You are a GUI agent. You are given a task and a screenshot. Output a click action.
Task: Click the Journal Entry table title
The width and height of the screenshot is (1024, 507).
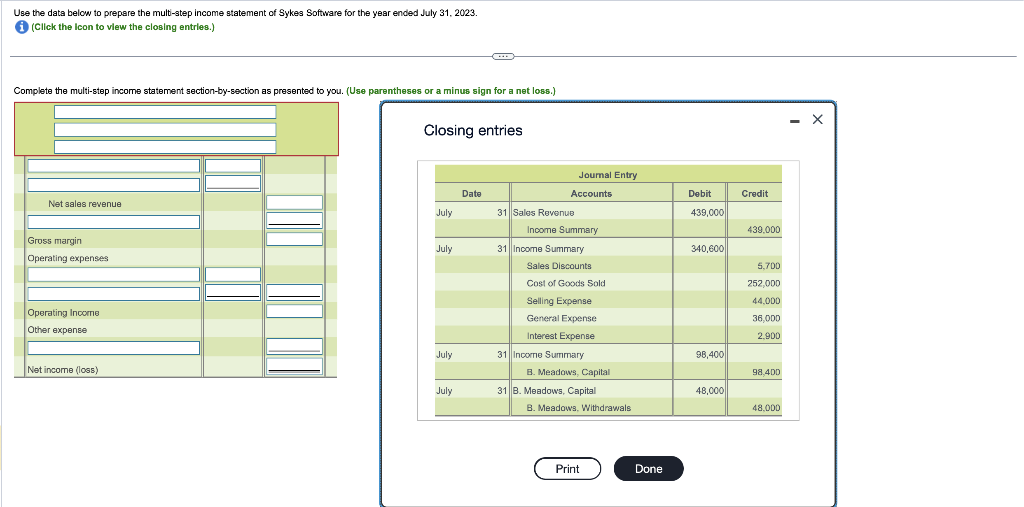point(607,175)
